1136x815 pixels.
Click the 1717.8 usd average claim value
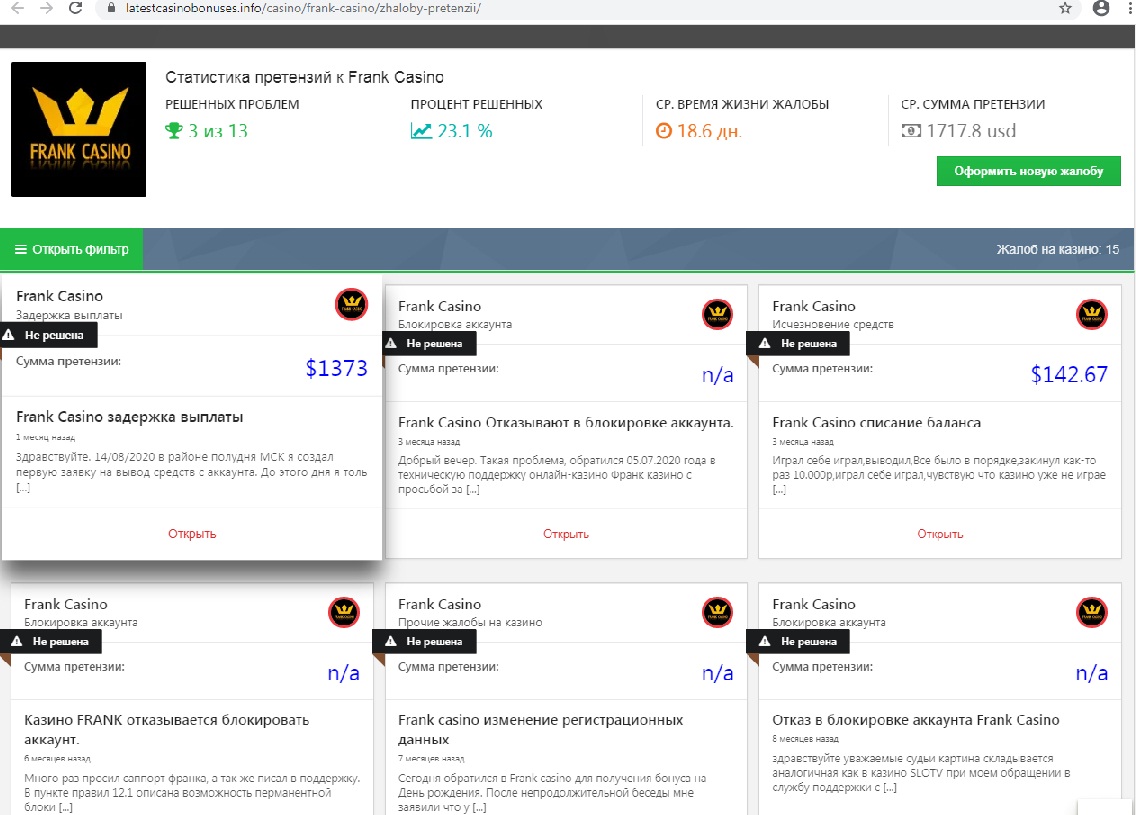[x=972, y=131]
